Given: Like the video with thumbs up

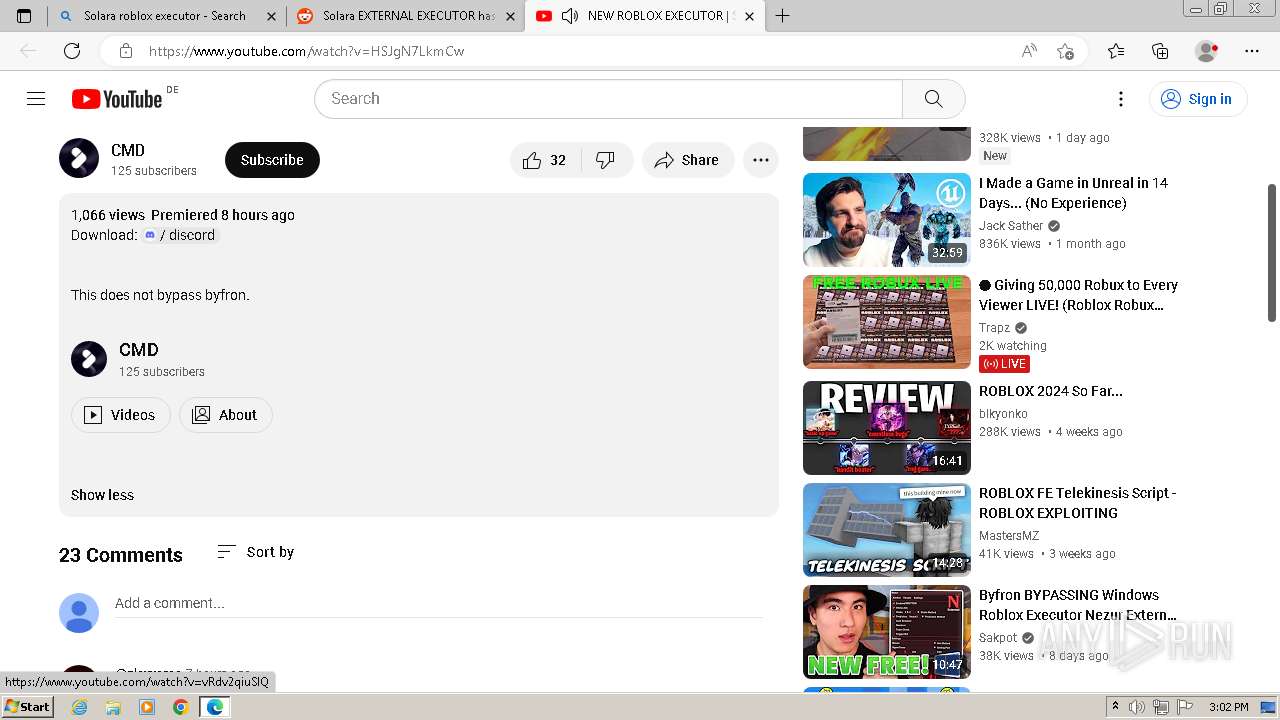Looking at the screenshot, I should pos(545,160).
